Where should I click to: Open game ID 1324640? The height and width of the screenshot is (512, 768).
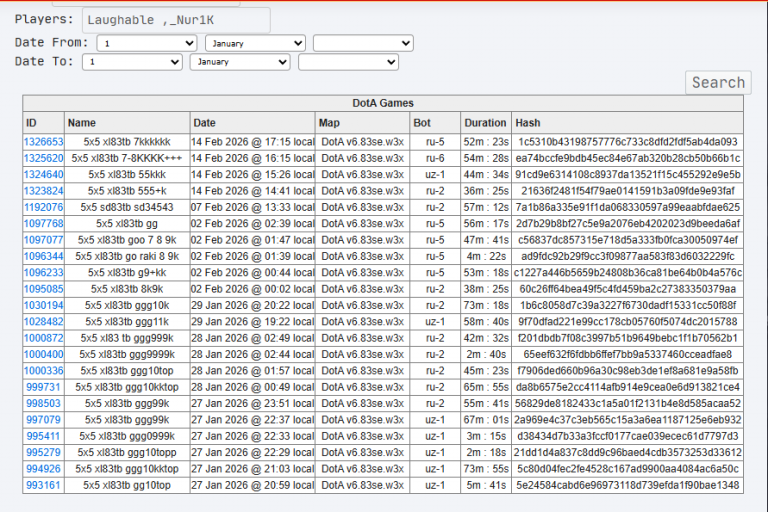coord(44,174)
